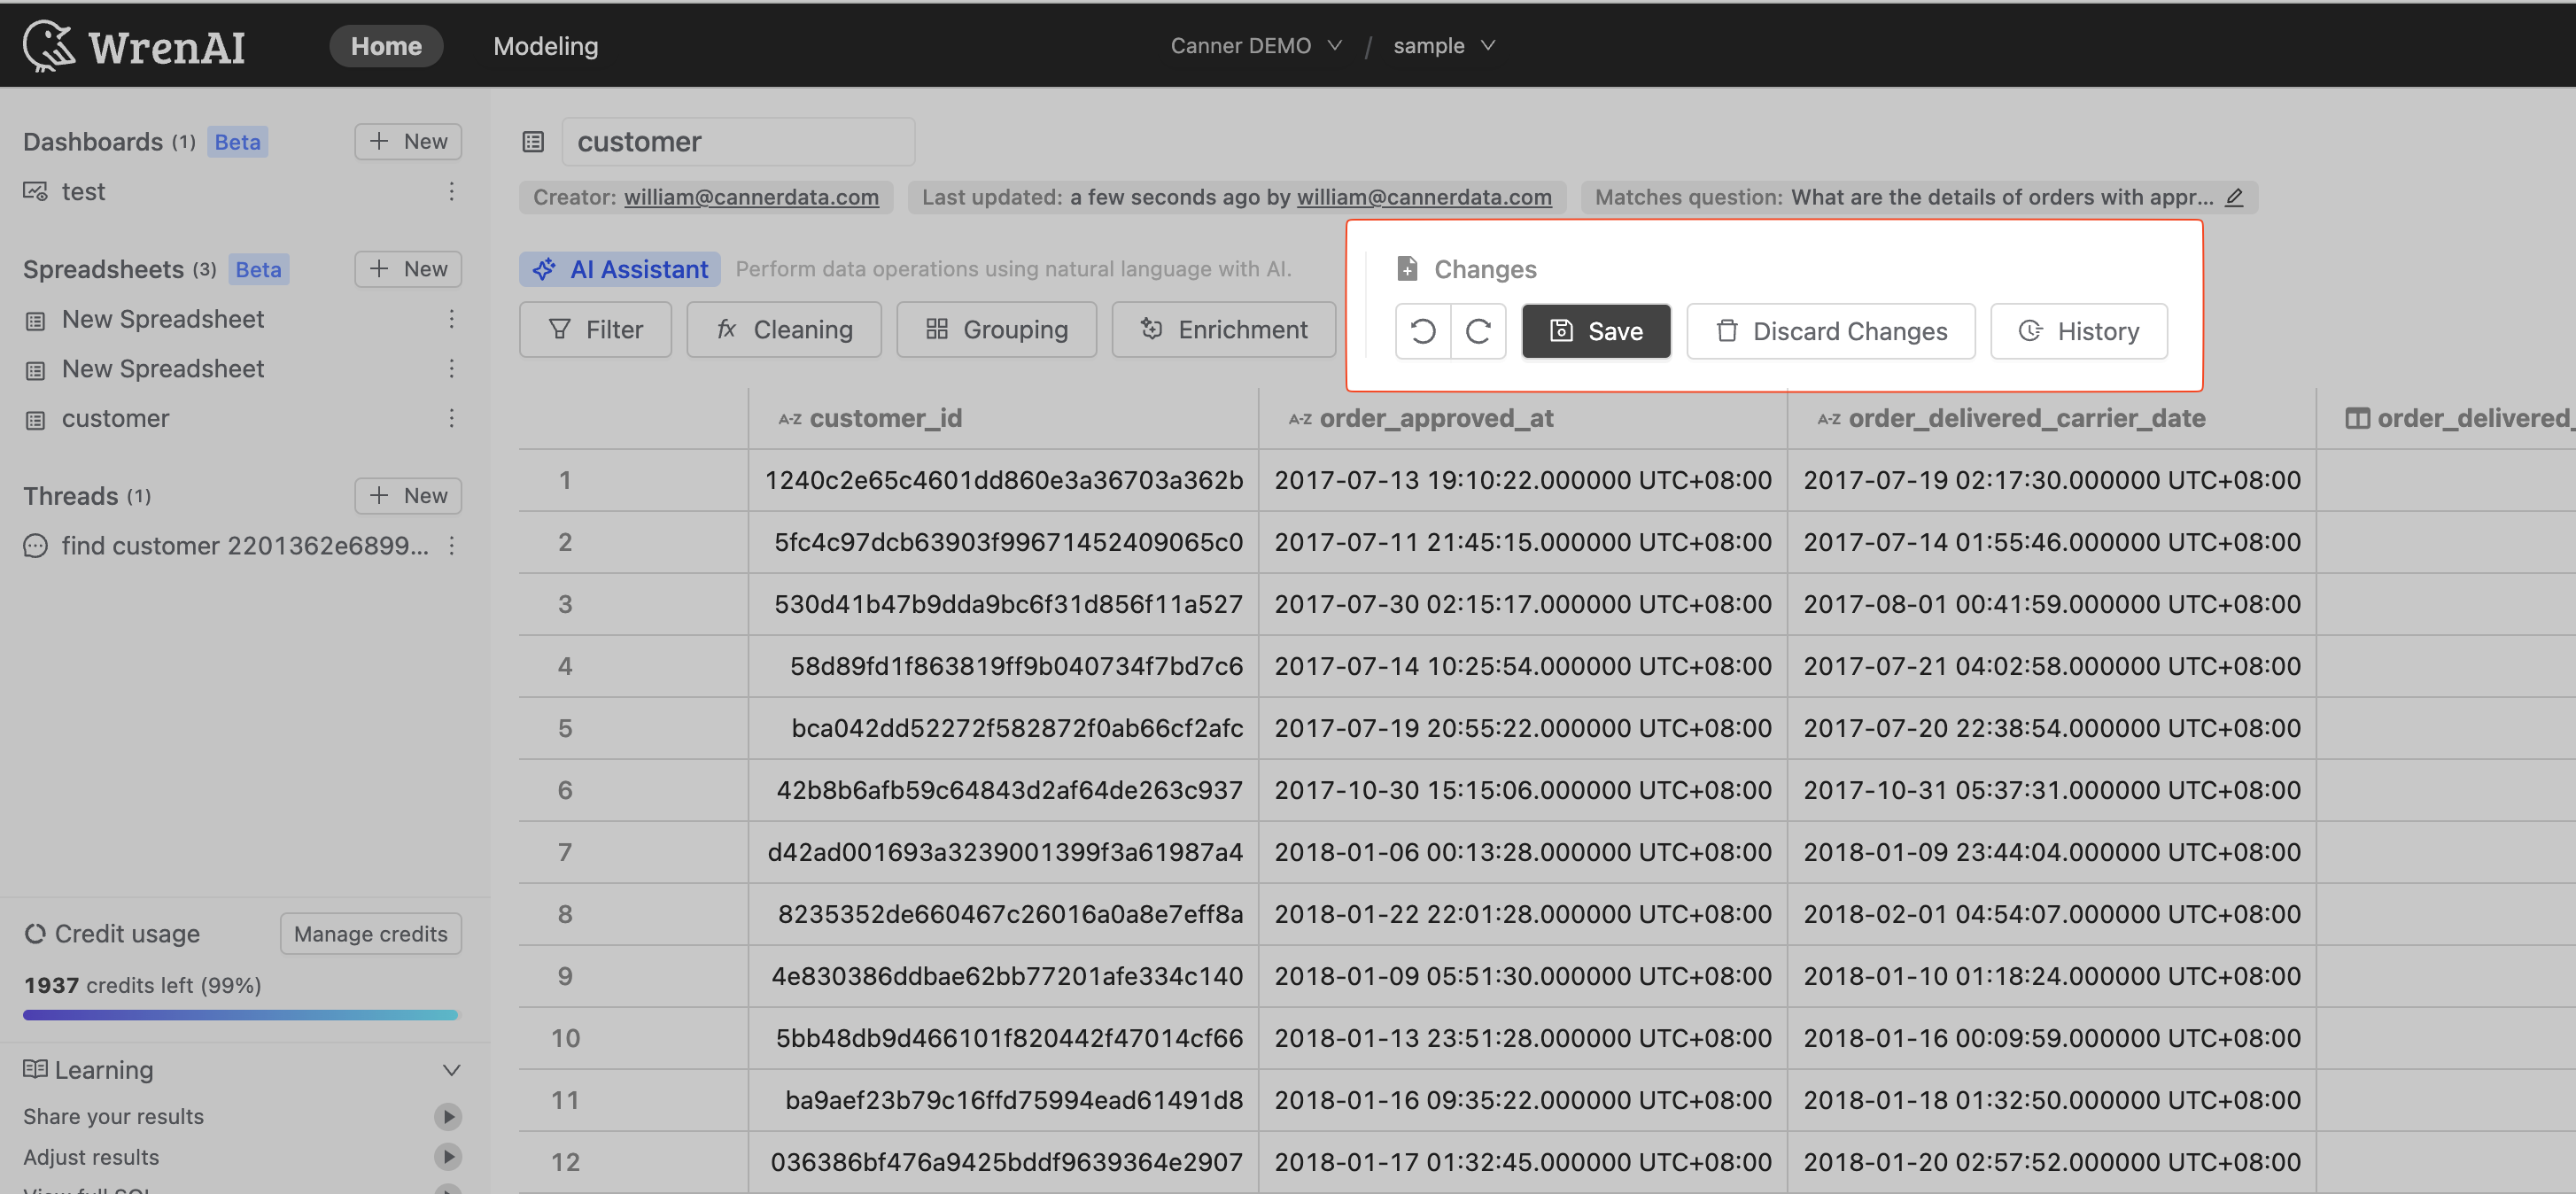
Task: Click the Manage credits button
Action: pos(371,933)
